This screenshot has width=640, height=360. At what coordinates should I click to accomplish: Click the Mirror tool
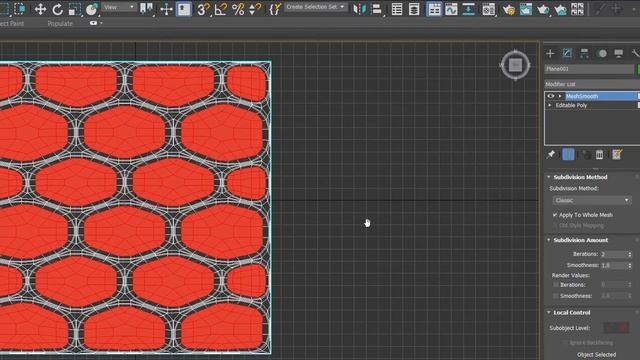(359, 9)
